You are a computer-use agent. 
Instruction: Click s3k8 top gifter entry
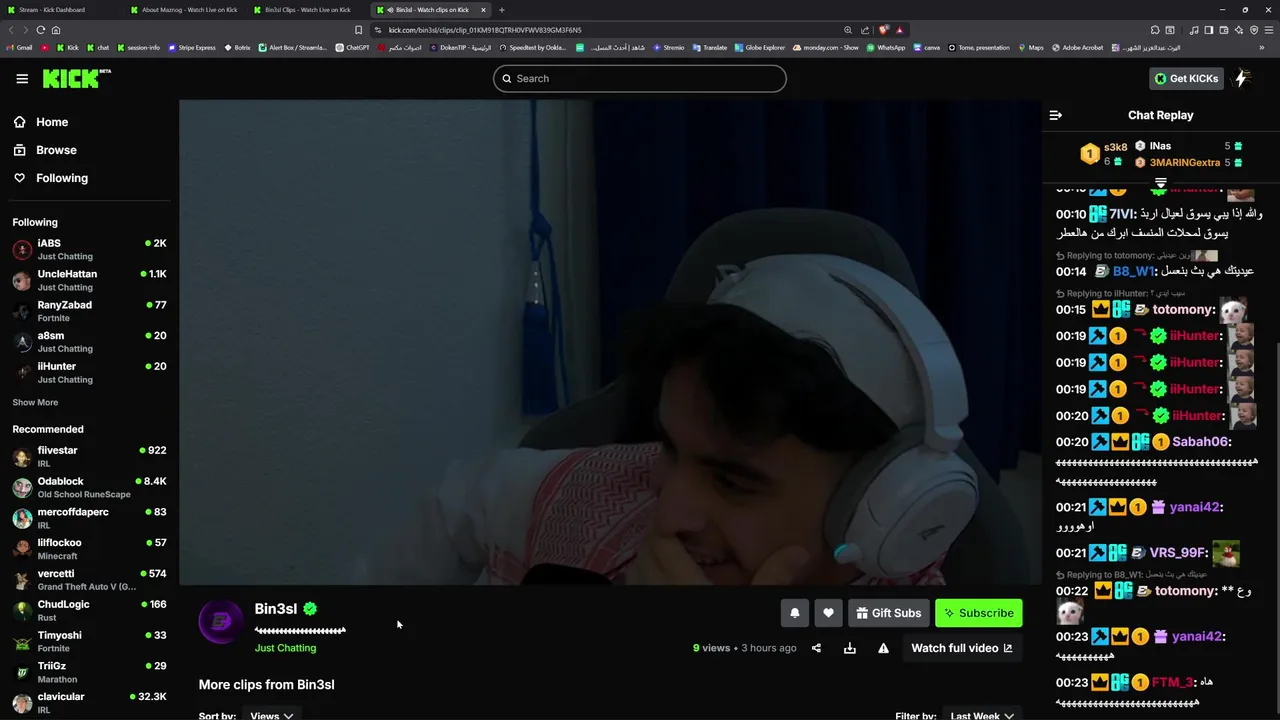1102,154
